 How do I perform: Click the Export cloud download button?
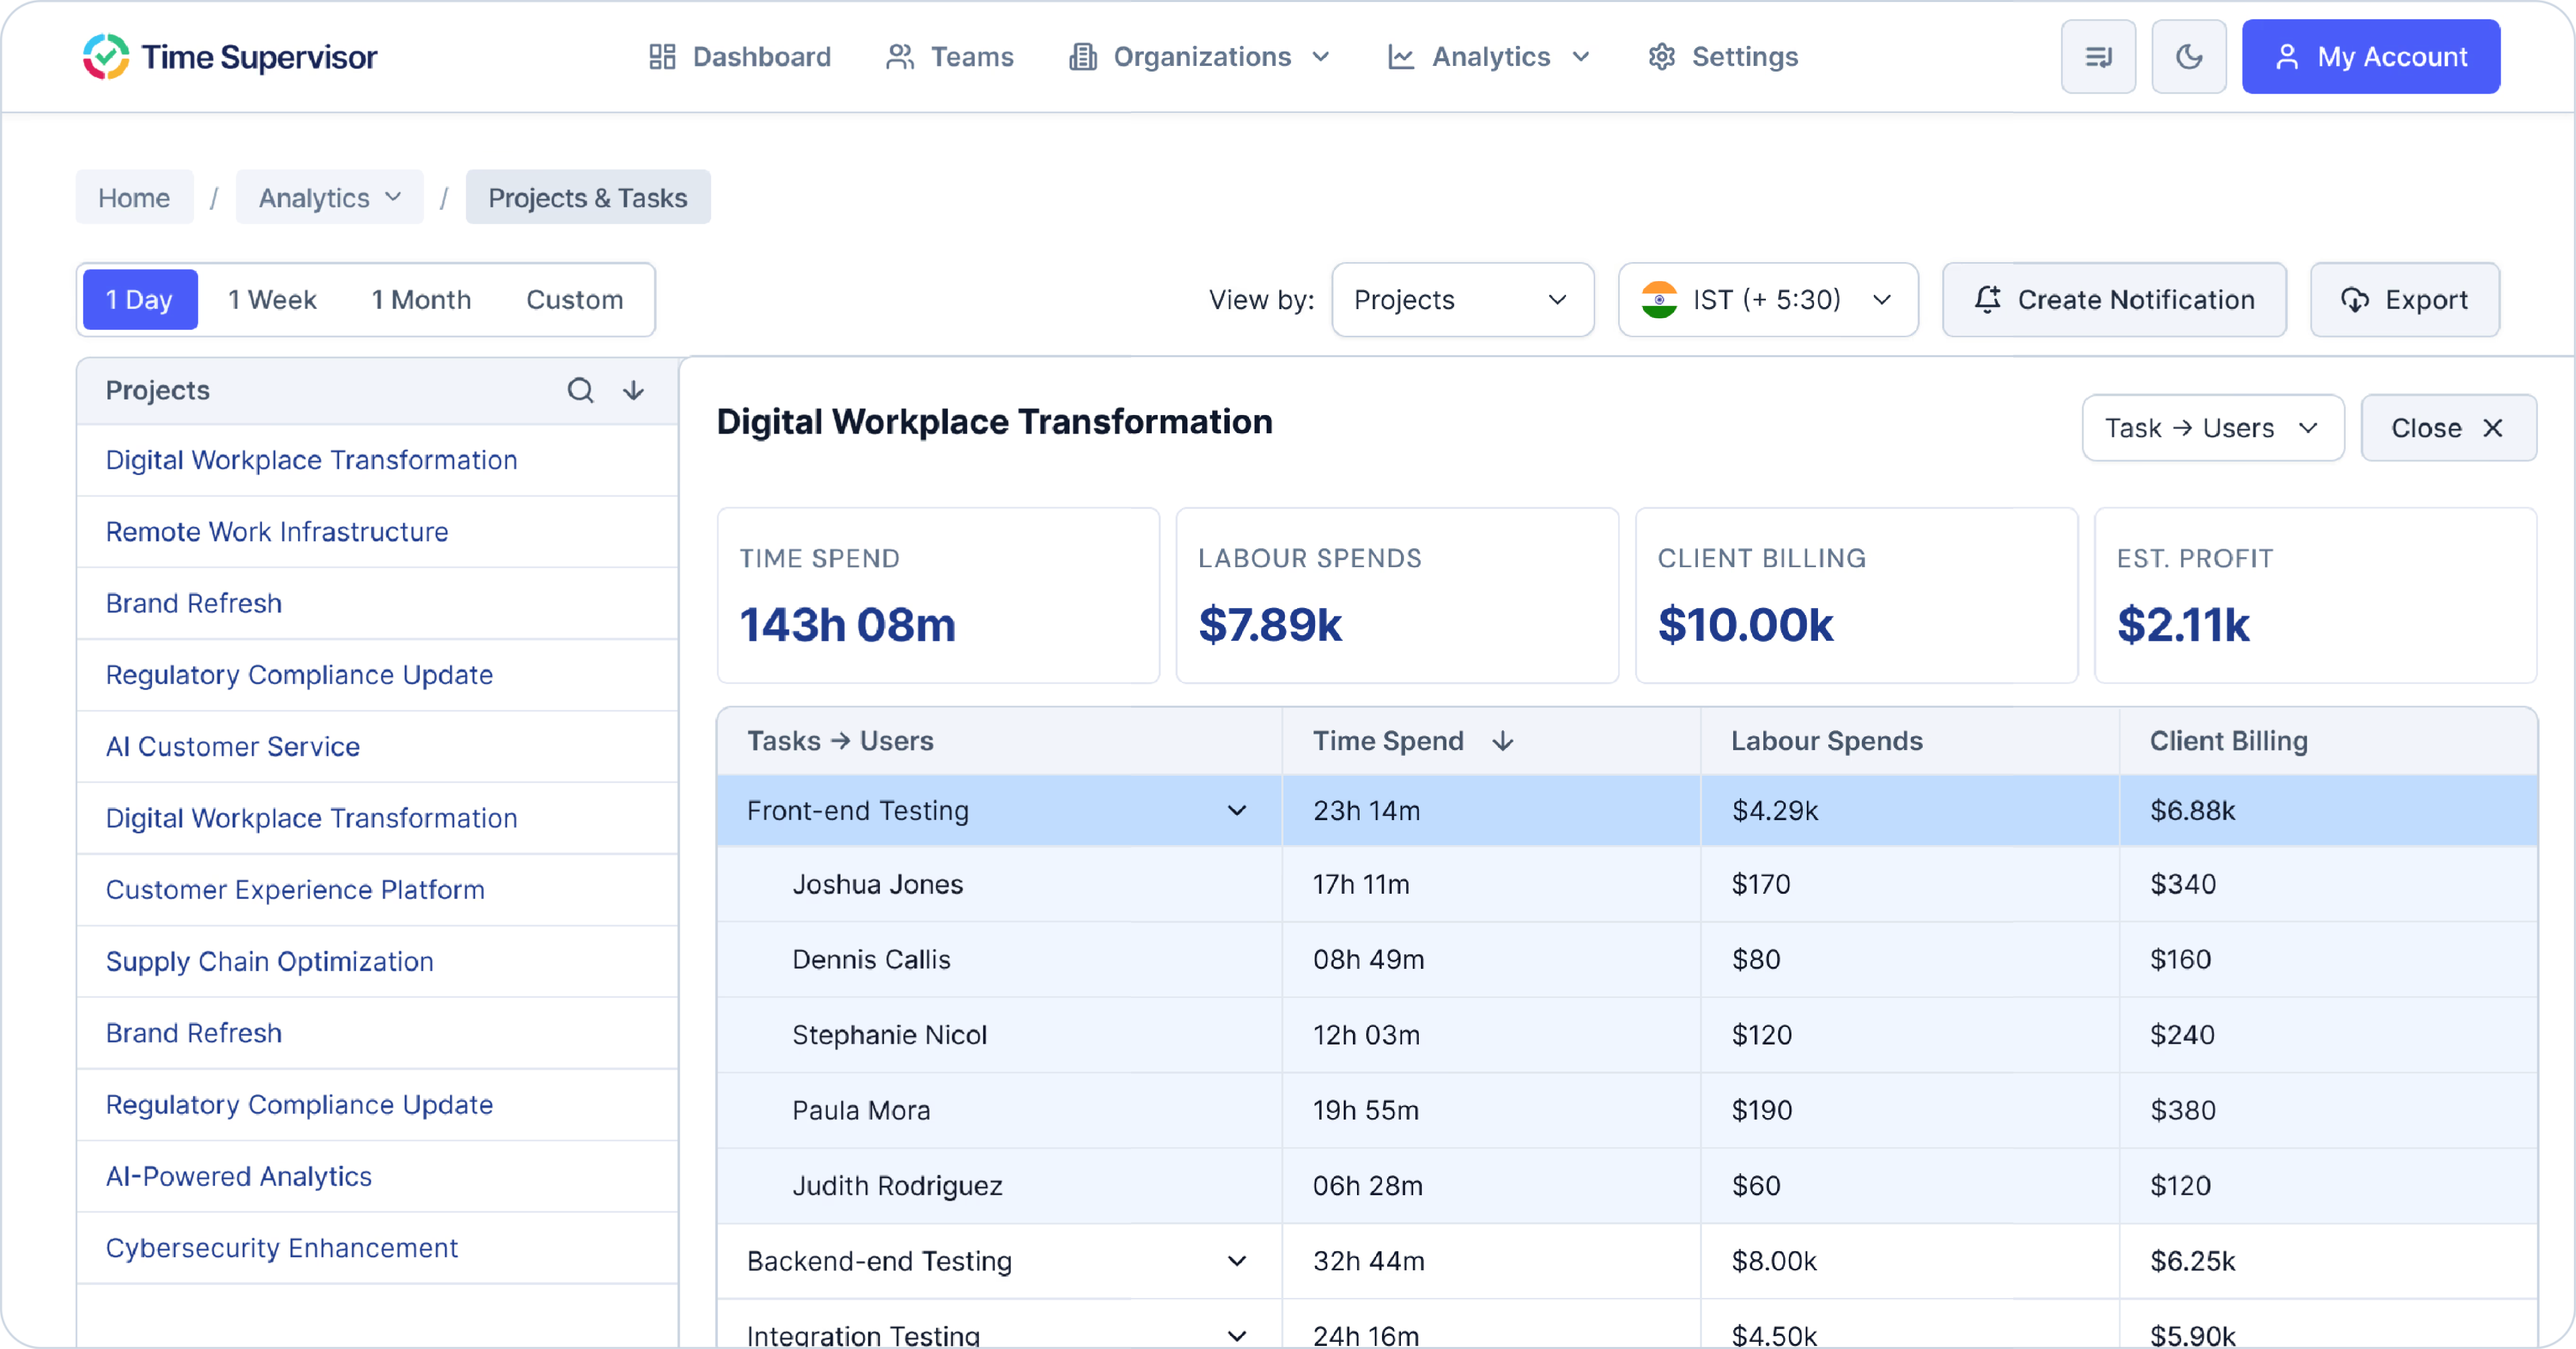[x=2404, y=300]
